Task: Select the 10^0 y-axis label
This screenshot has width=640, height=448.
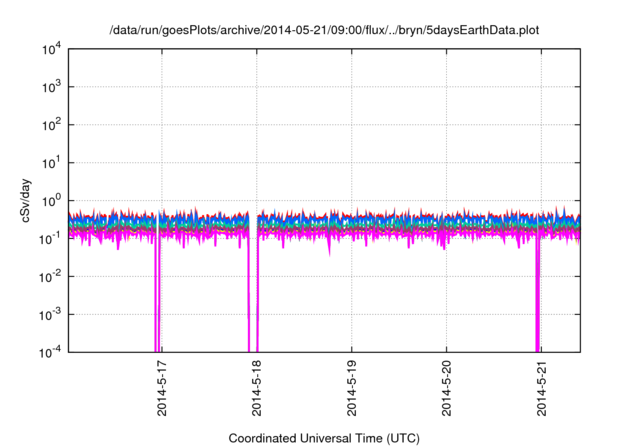Action: tap(51, 201)
